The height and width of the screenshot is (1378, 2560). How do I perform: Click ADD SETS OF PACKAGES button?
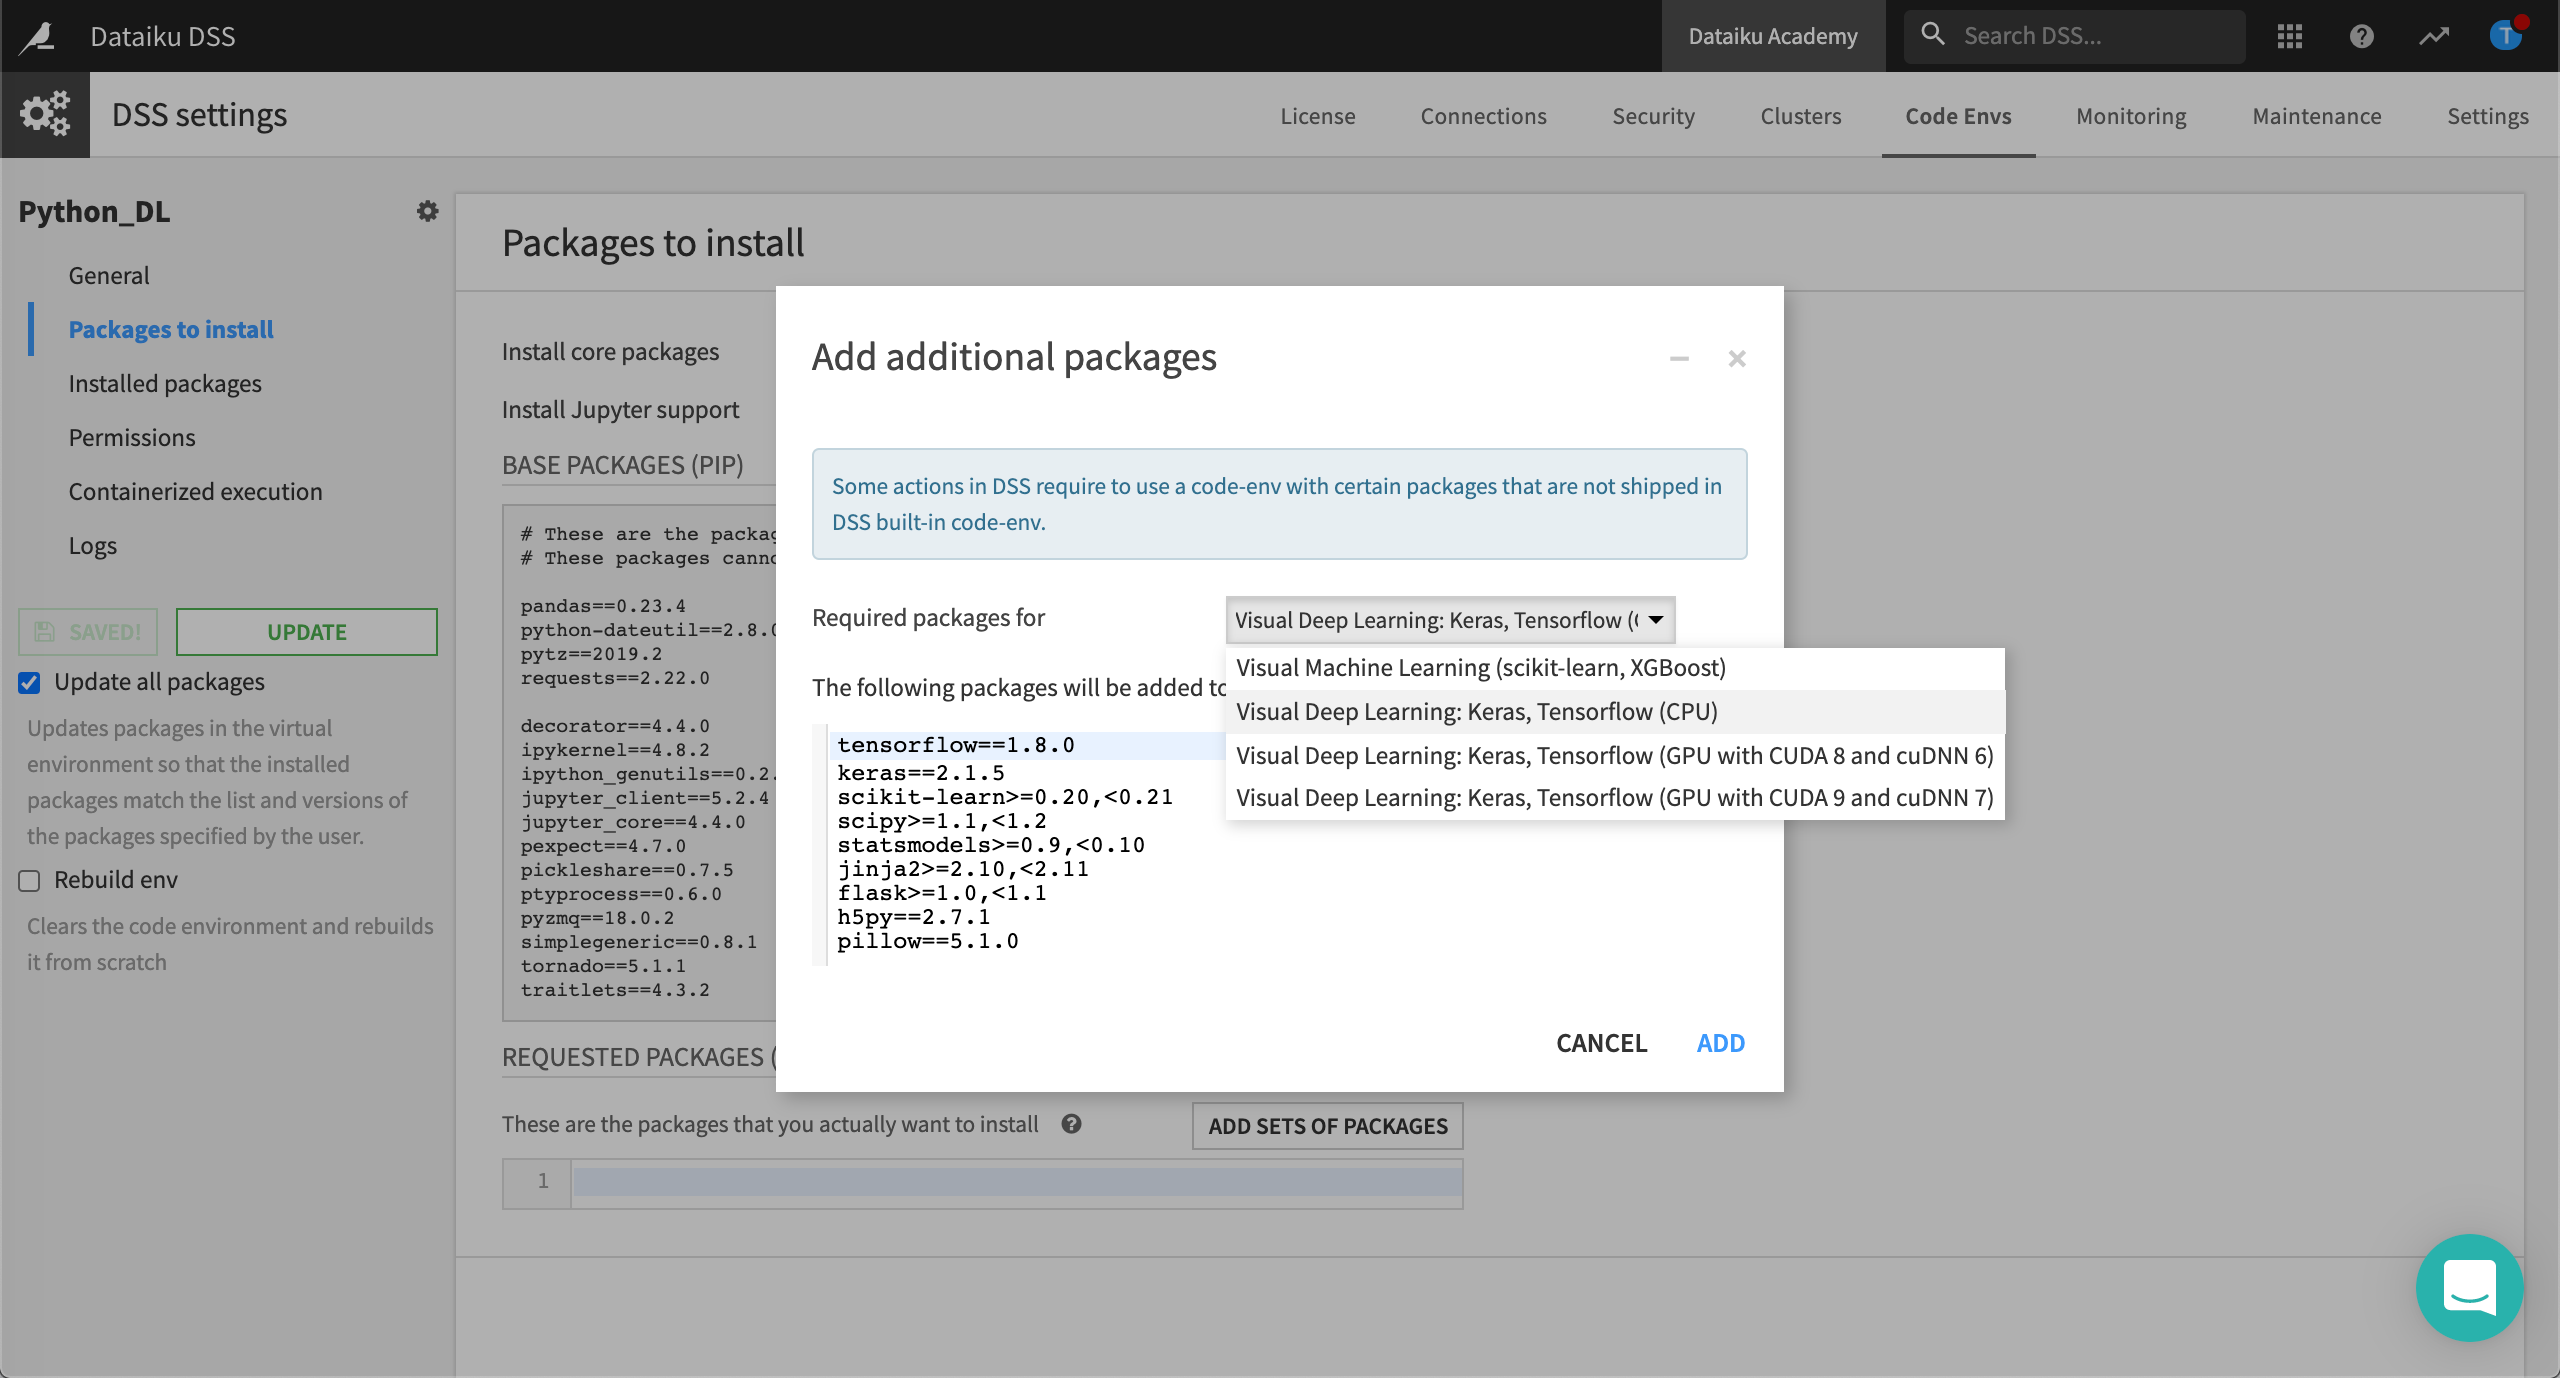click(1327, 1126)
